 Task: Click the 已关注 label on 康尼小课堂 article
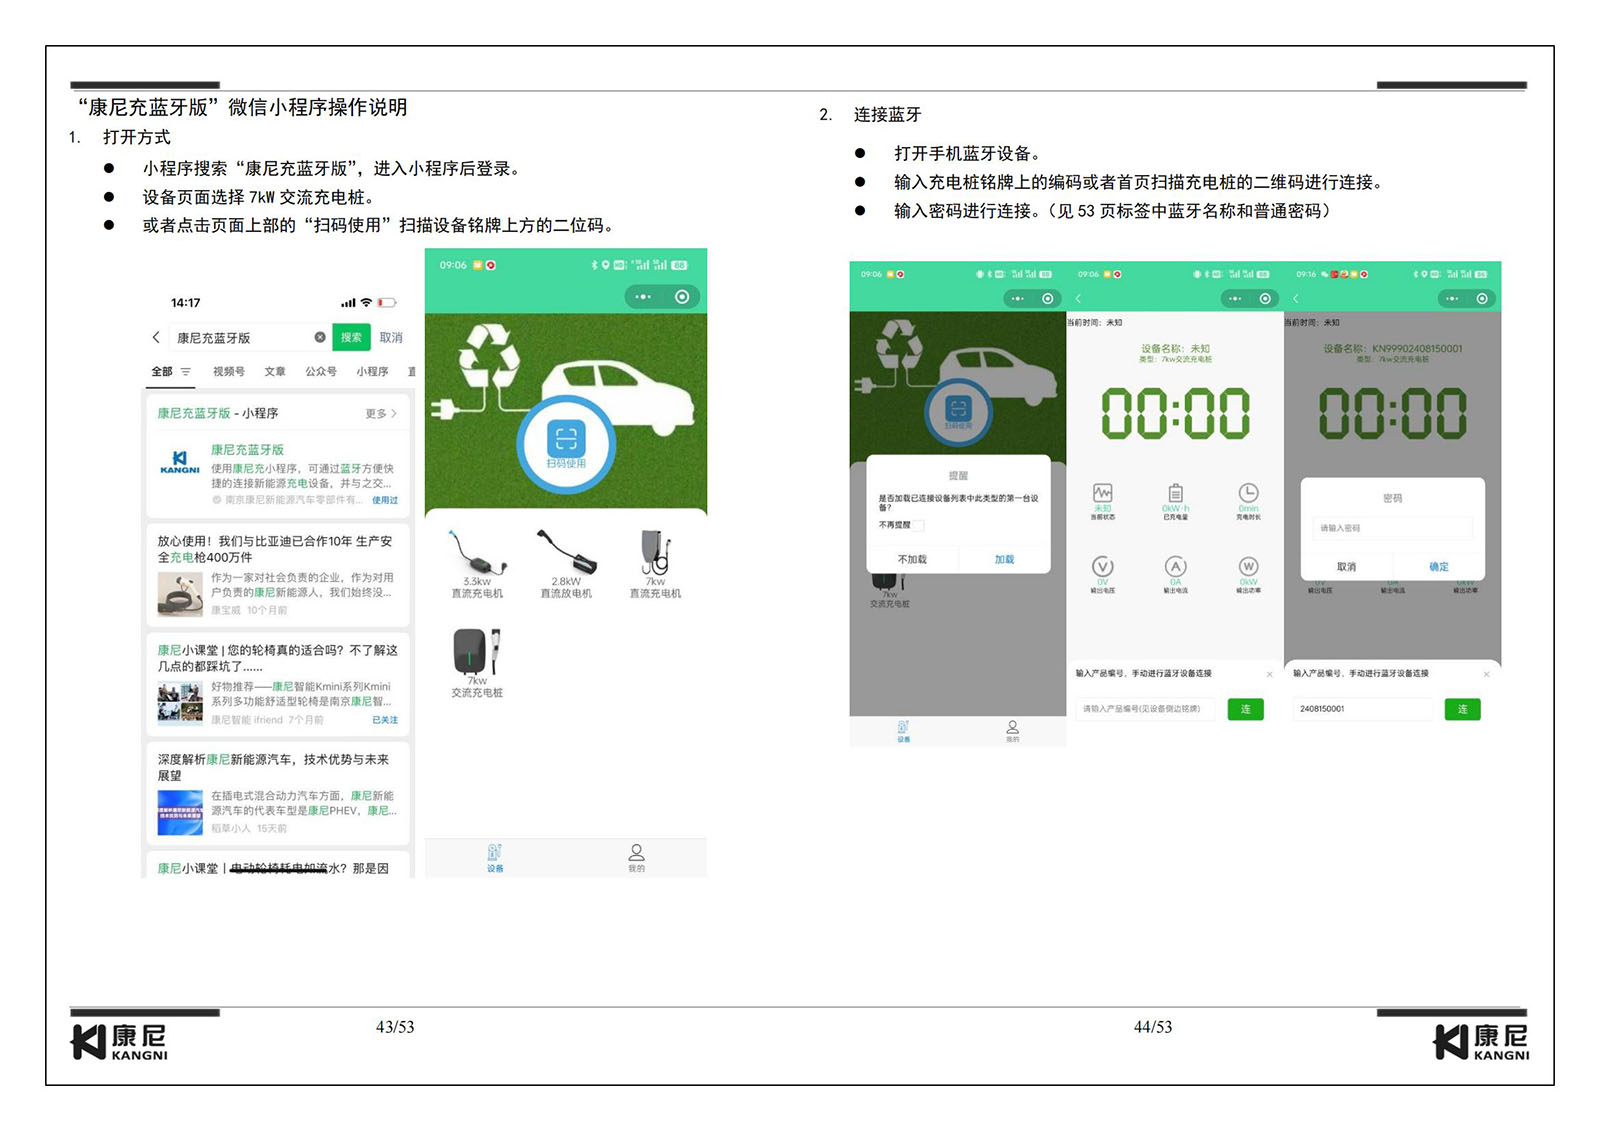coord(385,720)
